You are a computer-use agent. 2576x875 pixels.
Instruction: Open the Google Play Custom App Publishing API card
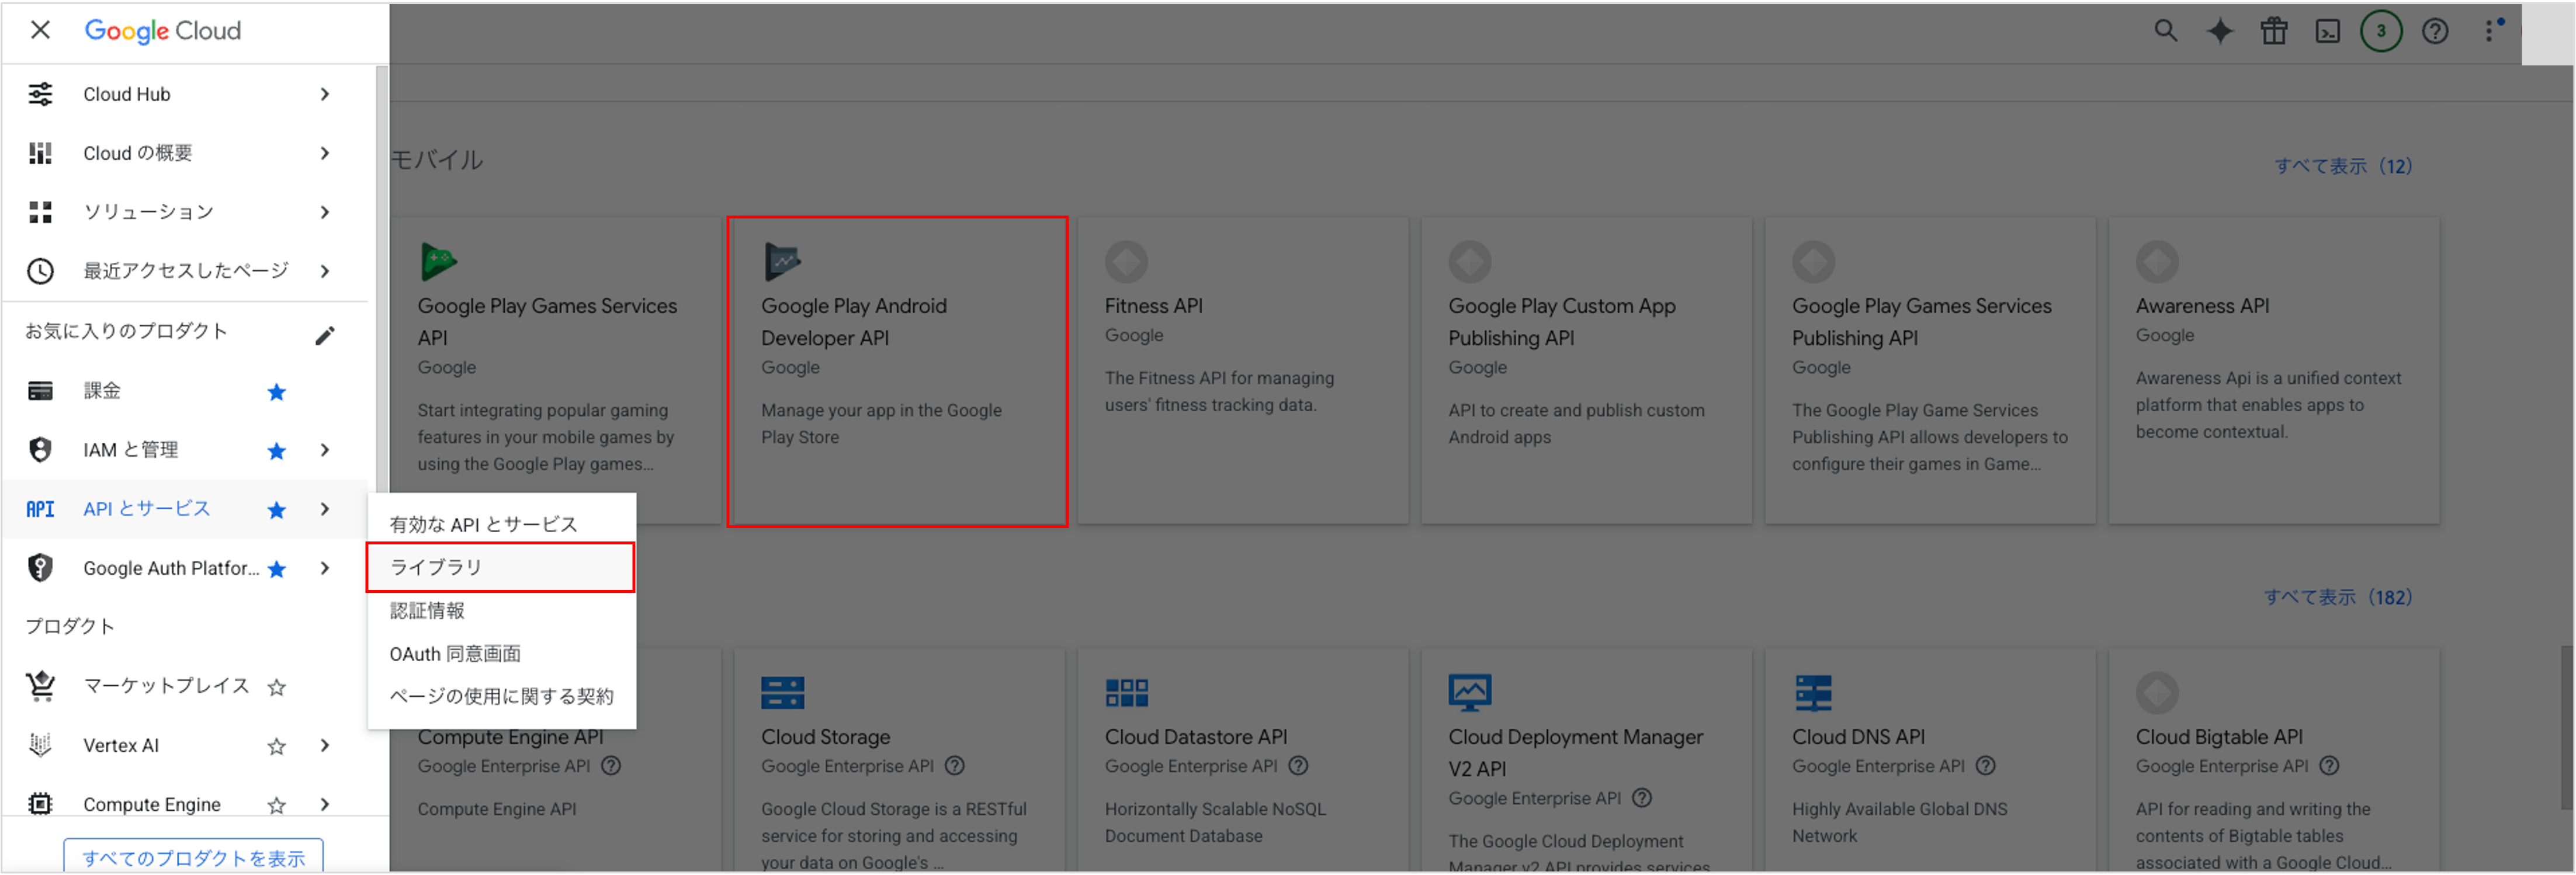1586,371
